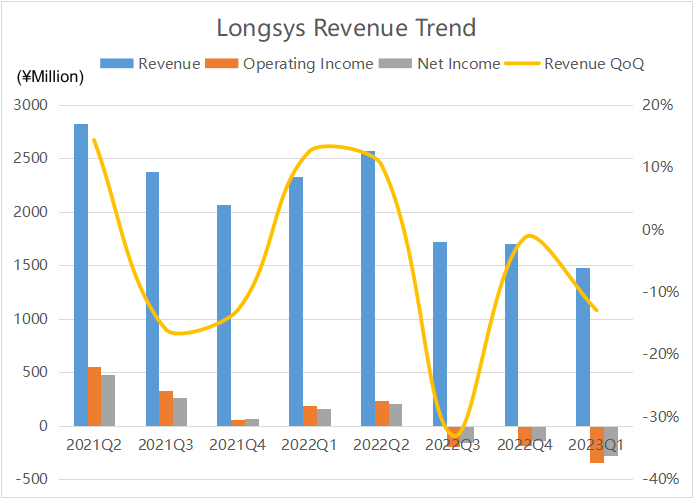
Task: Click the 2500 left axis value
Action: [30, 158]
